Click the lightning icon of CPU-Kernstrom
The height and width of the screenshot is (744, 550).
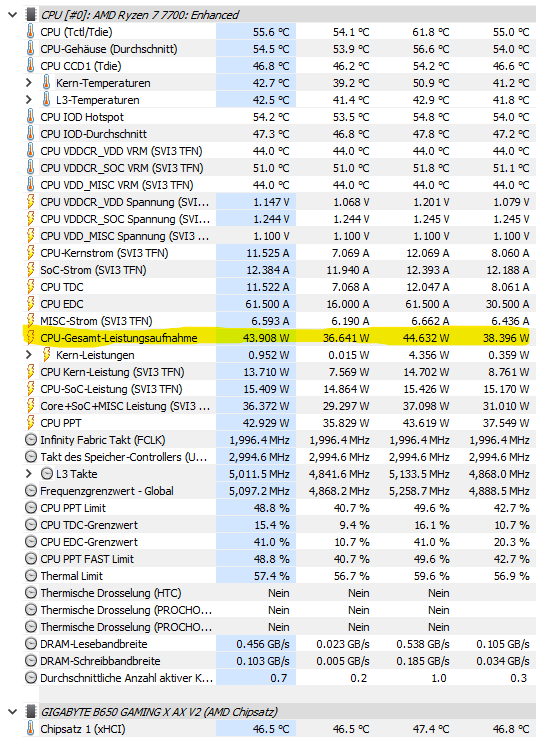coord(30,253)
